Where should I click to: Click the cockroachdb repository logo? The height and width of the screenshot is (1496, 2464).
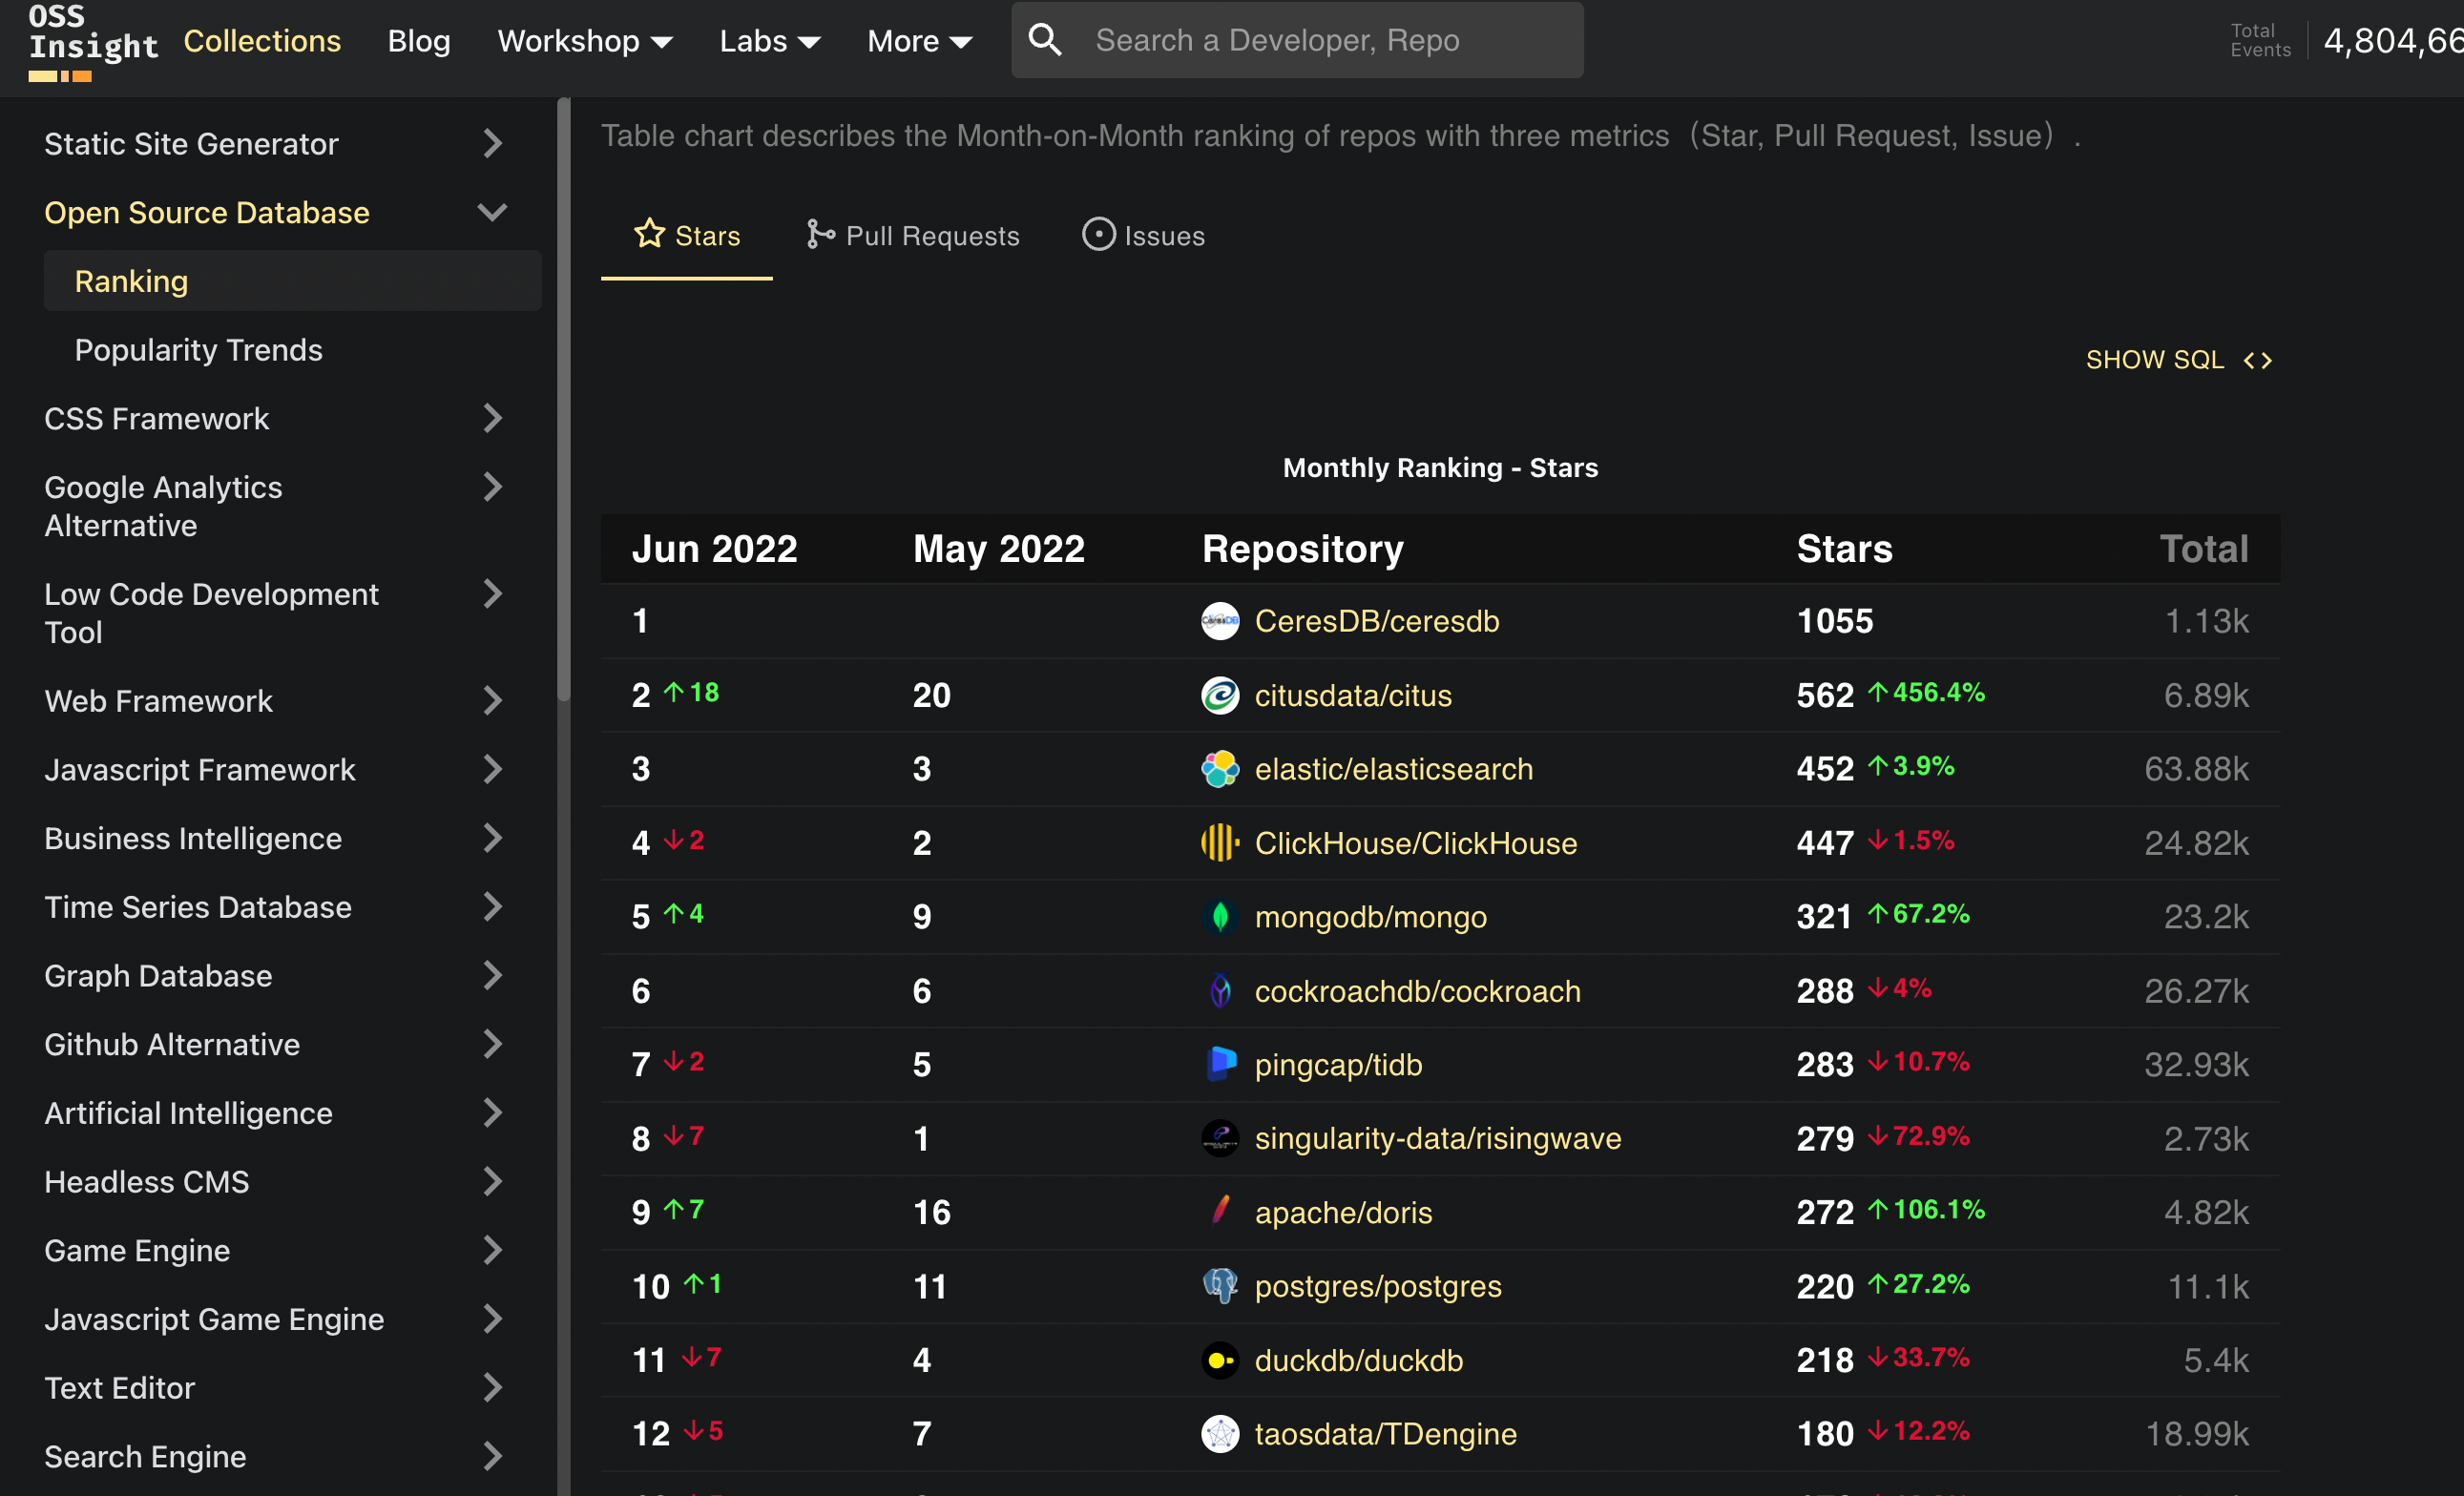click(1219, 991)
